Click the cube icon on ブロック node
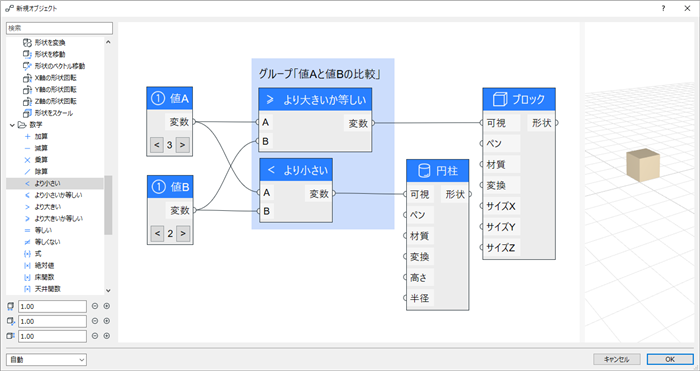 click(x=500, y=99)
